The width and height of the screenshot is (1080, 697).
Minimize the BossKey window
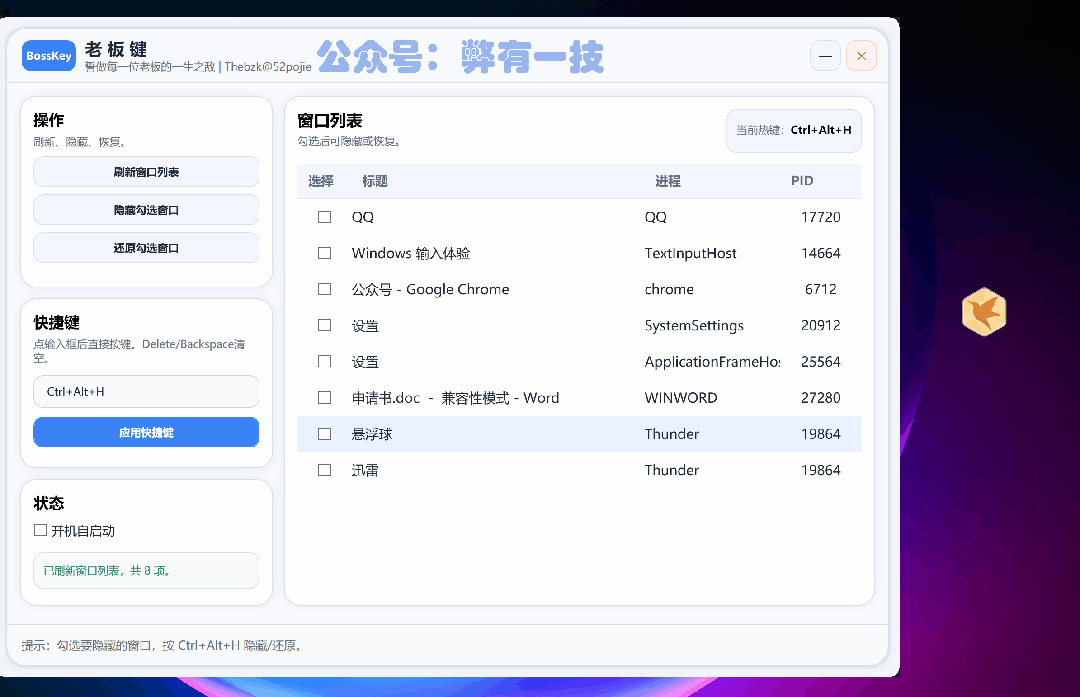click(825, 56)
